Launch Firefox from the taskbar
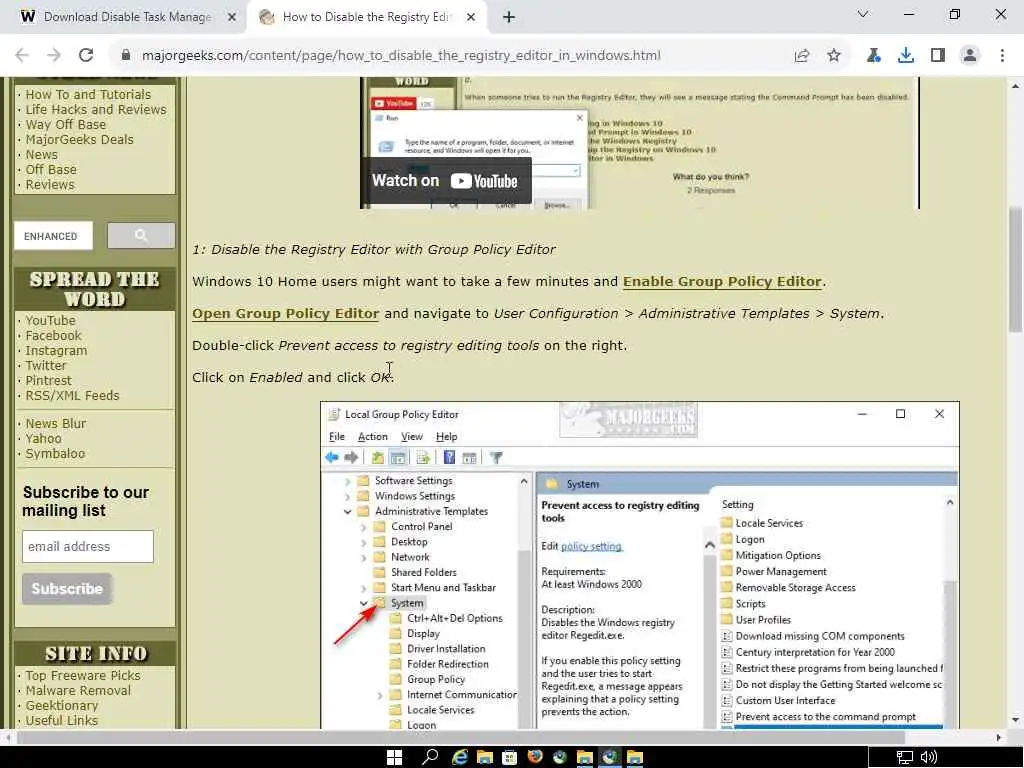Viewport: 1024px width, 768px height. [x=535, y=758]
